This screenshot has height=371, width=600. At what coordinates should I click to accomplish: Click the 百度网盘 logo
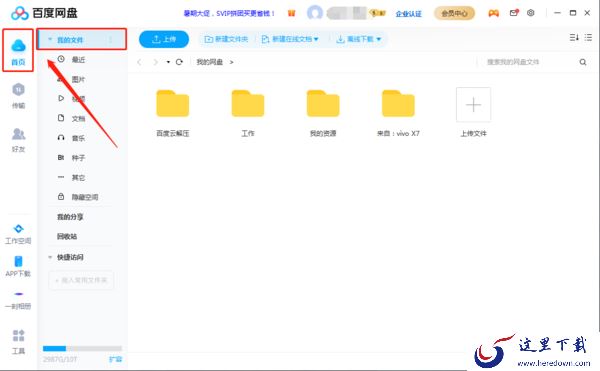click(44, 13)
